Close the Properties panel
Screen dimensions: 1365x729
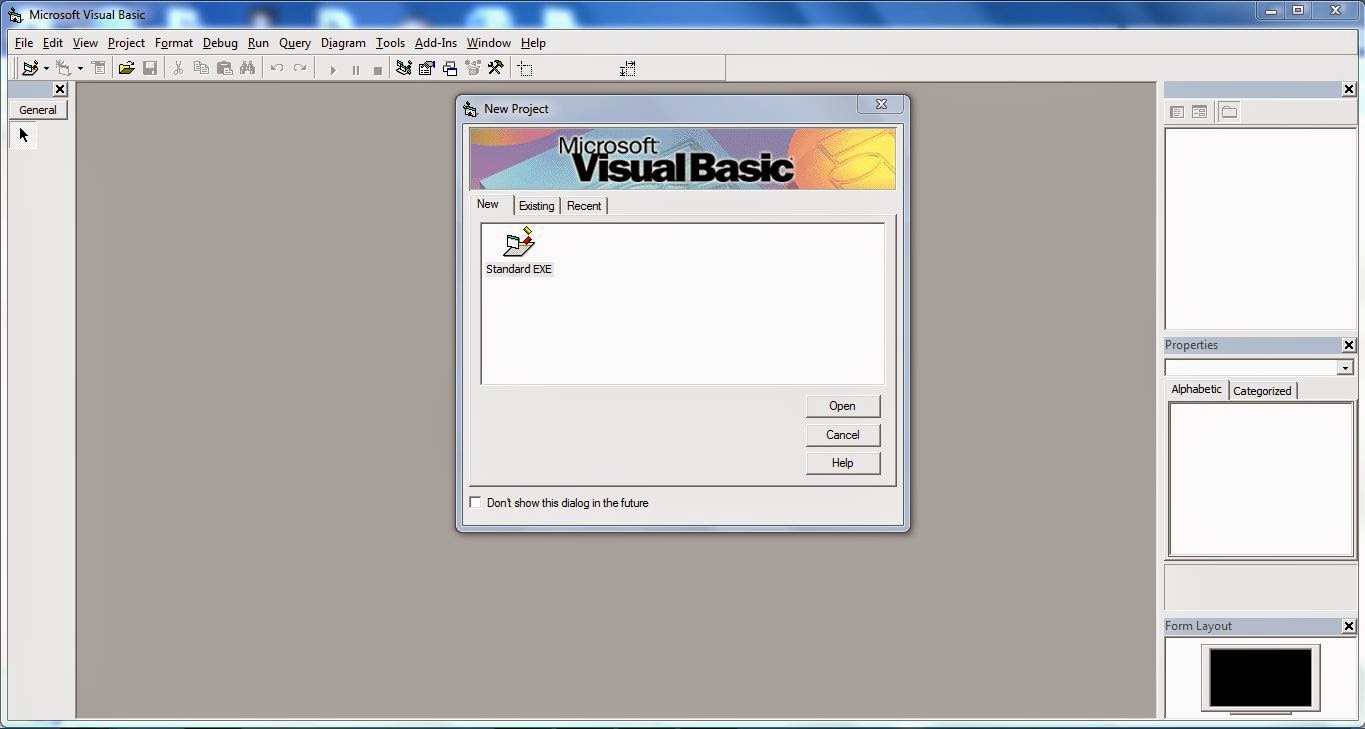(x=1348, y=345)
